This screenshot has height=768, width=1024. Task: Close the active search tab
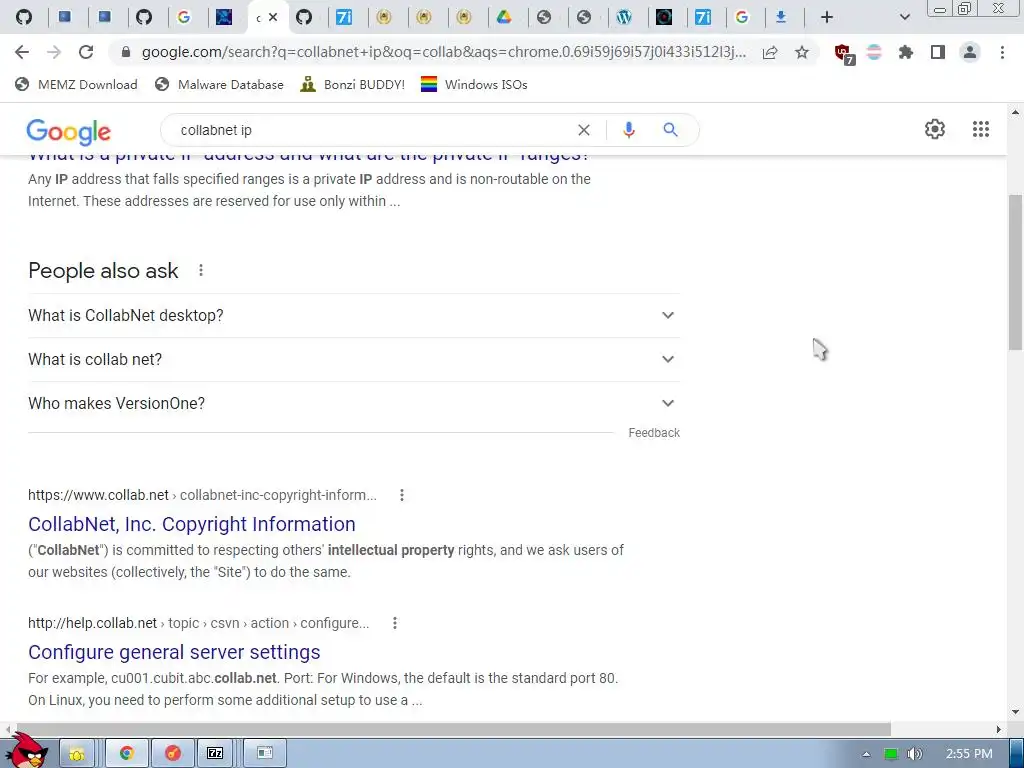[x=273, y=18]
